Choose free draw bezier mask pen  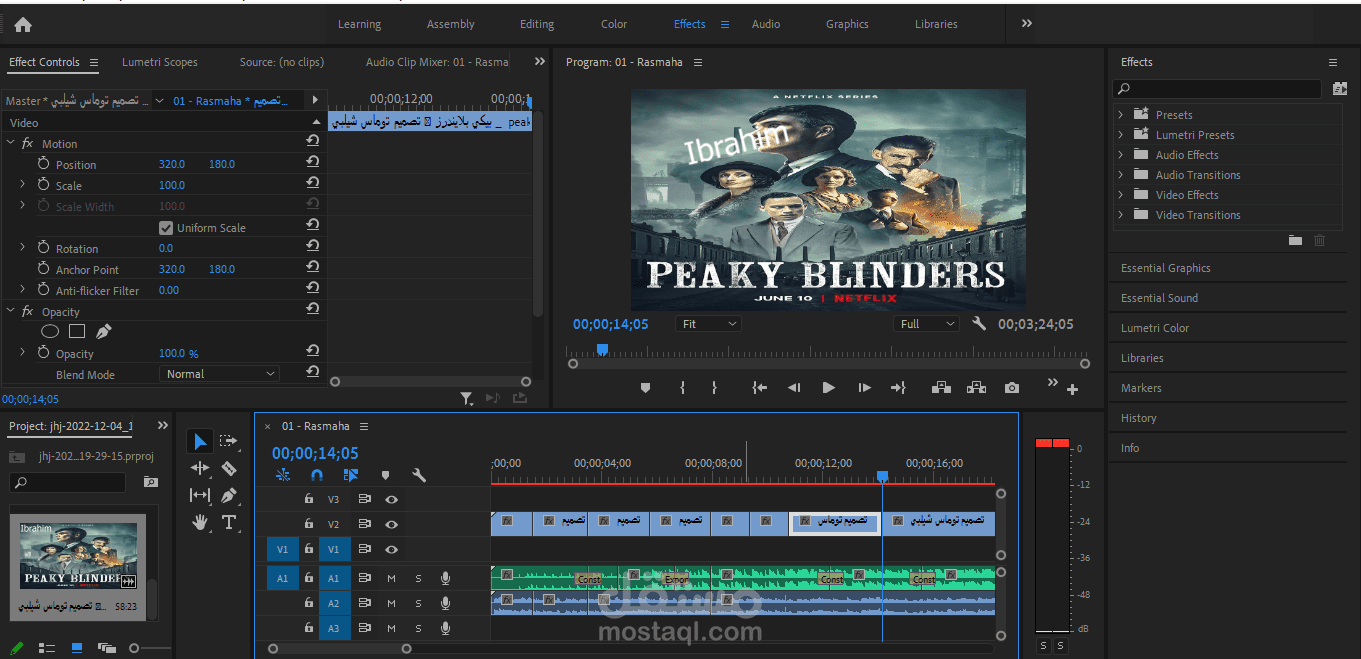103,331
